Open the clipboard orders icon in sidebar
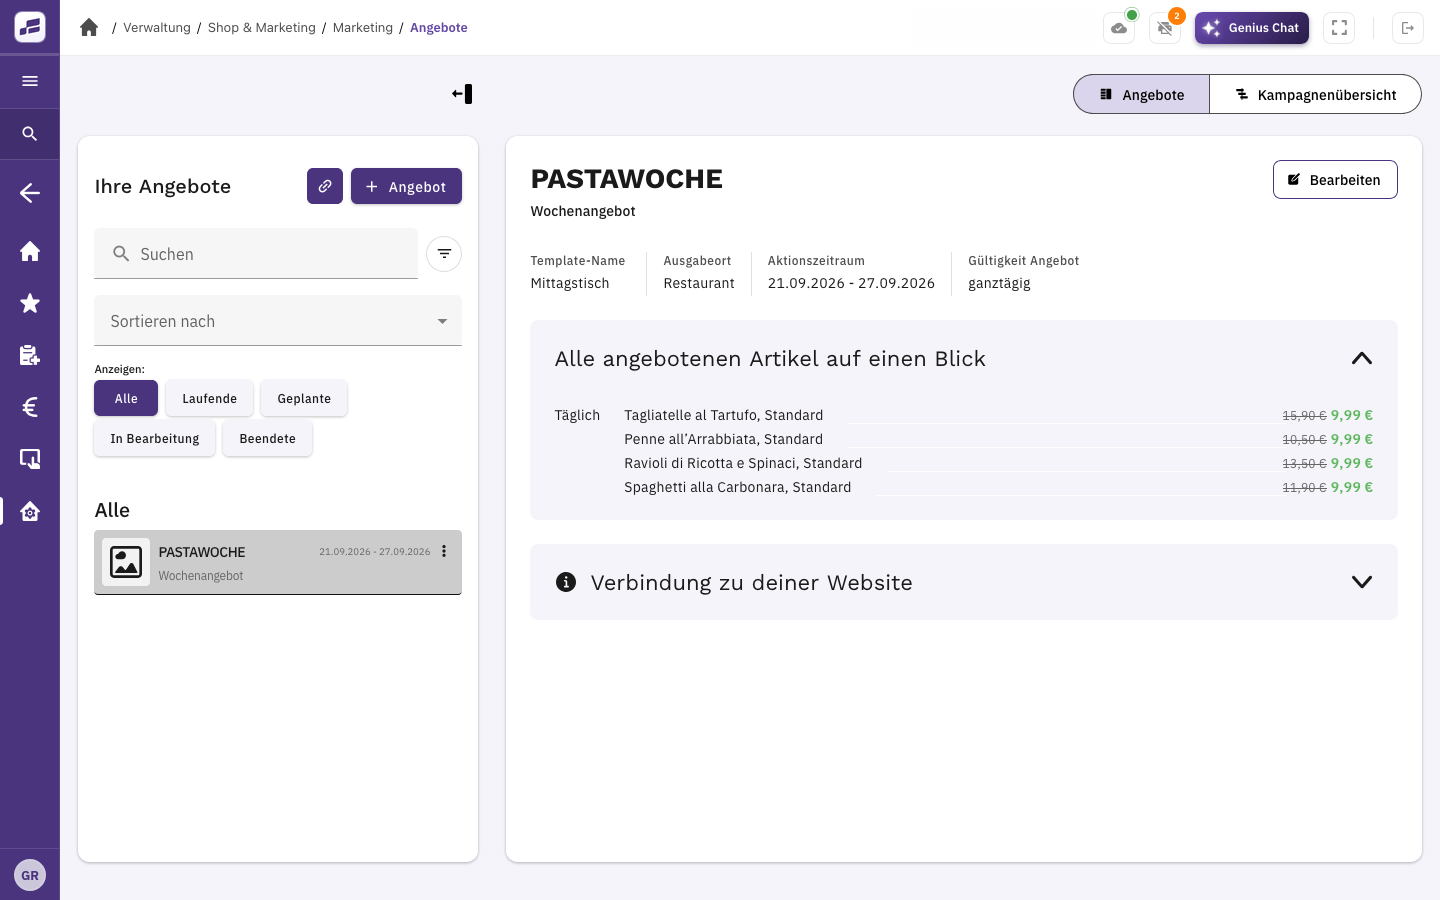Screen dimensions: 1440x900 tap(30, 355)
